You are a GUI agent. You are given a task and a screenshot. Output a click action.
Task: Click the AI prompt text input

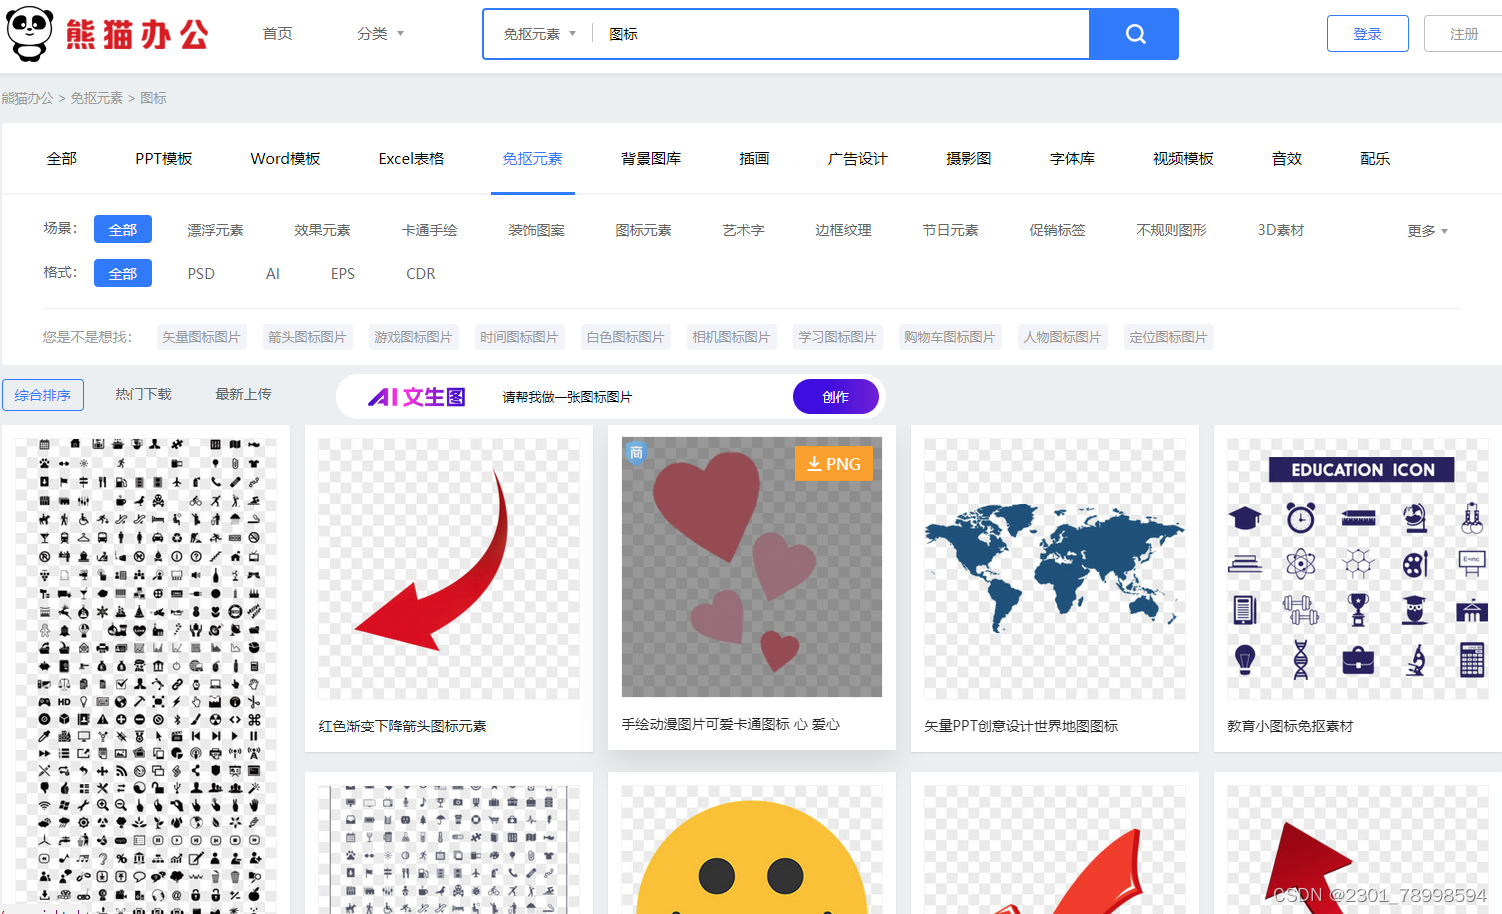(x=640, y=397)
